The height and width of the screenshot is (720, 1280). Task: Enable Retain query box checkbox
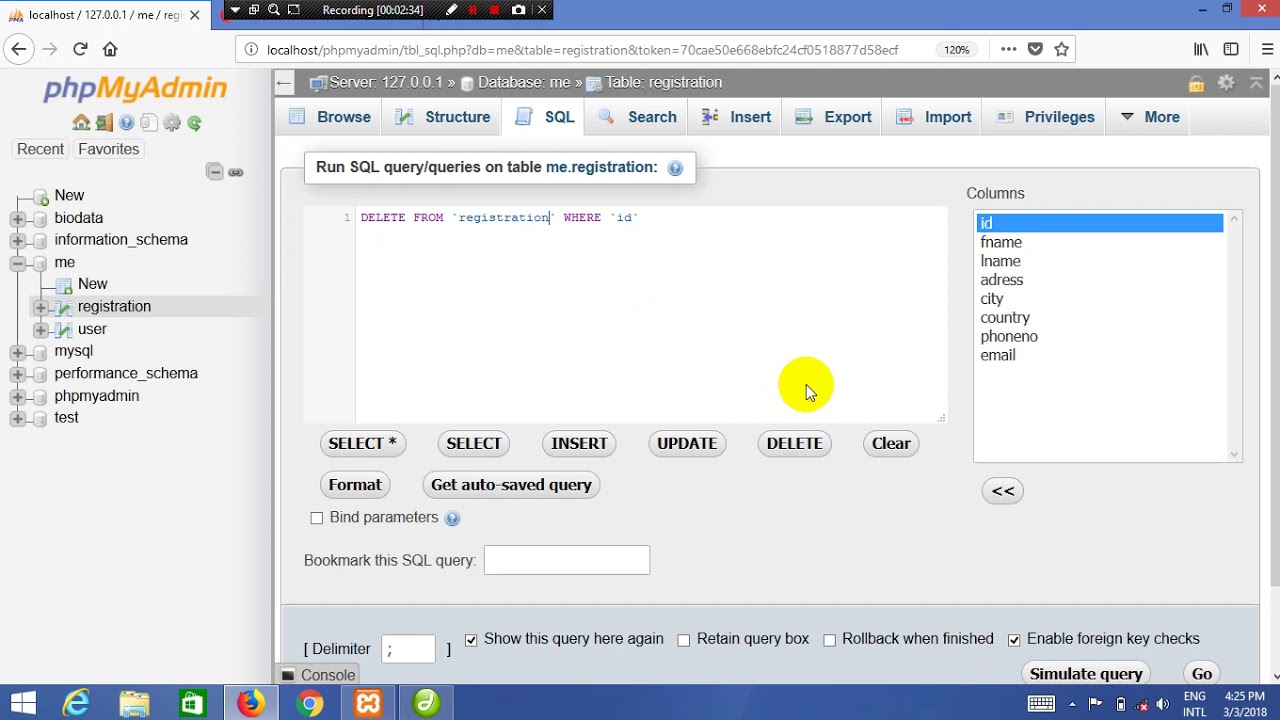684,640
